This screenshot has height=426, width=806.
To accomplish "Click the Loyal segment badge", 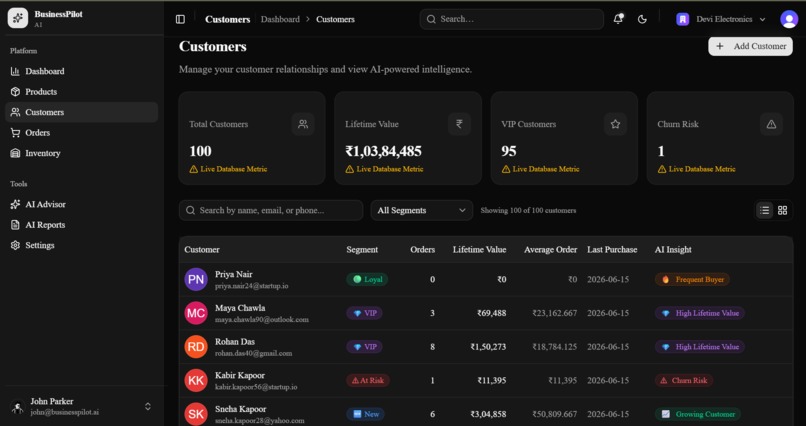I will click(367, 280).
